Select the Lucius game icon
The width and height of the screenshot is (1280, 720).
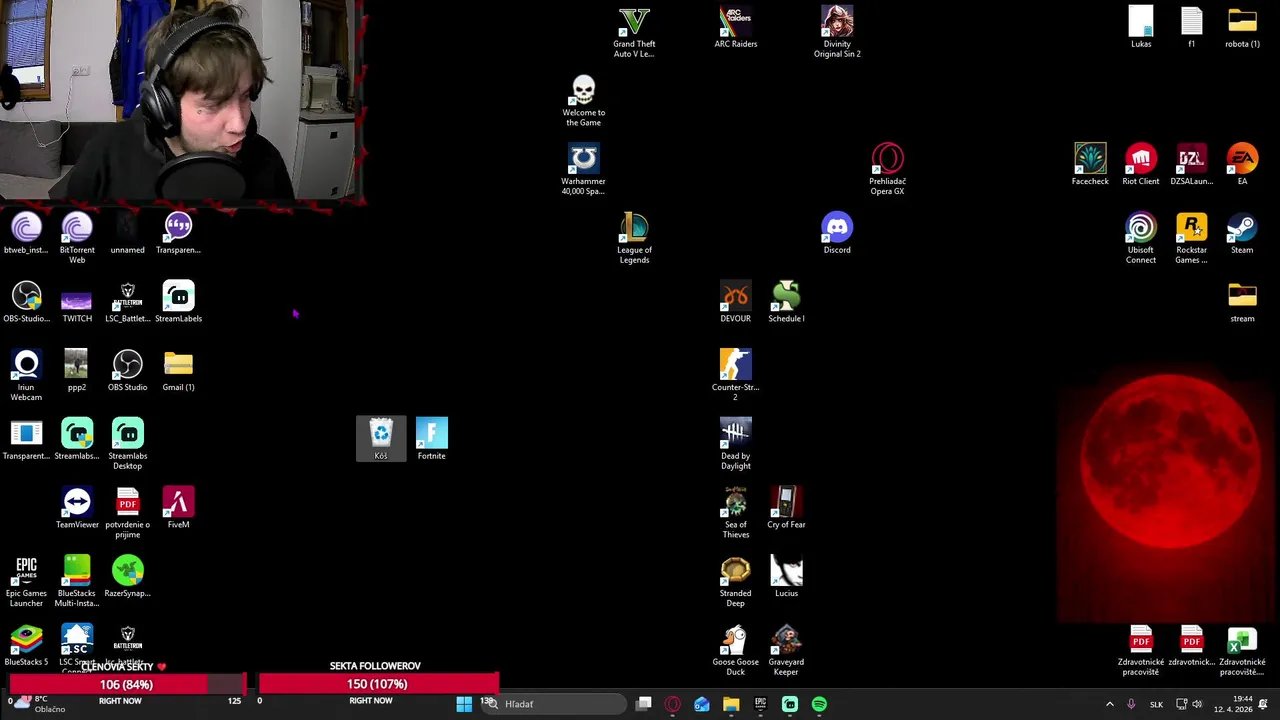(786, 577)
